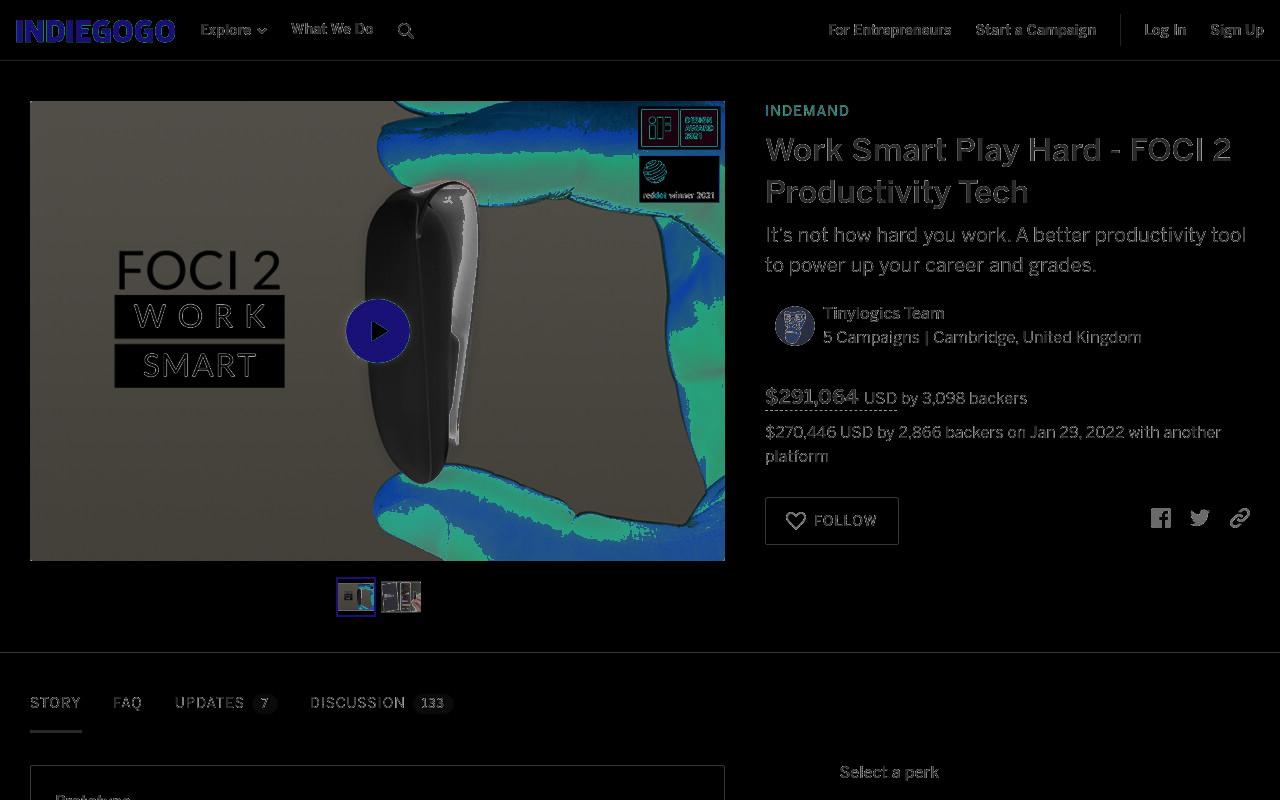Click the campaign title 'Work Smart Play Hard'
Viewport: 1280px width, 800px height.
(998, 170)
